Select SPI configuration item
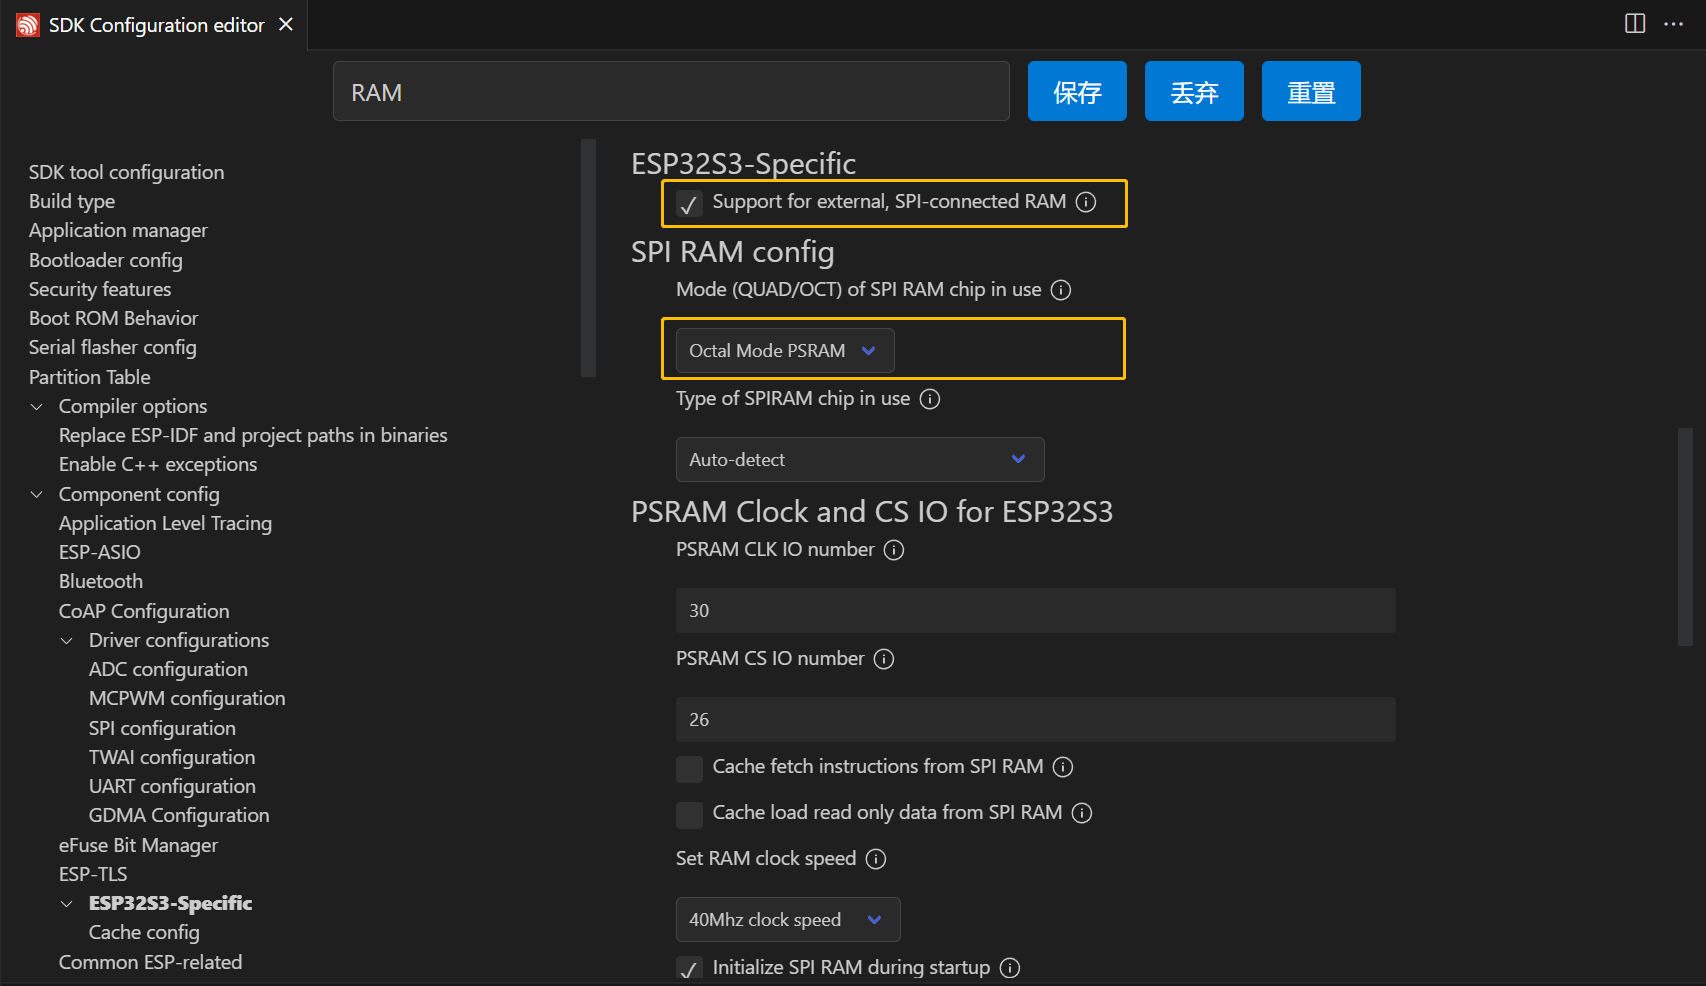This screenshot has width=1706, height=986. (x=162, y=728)
